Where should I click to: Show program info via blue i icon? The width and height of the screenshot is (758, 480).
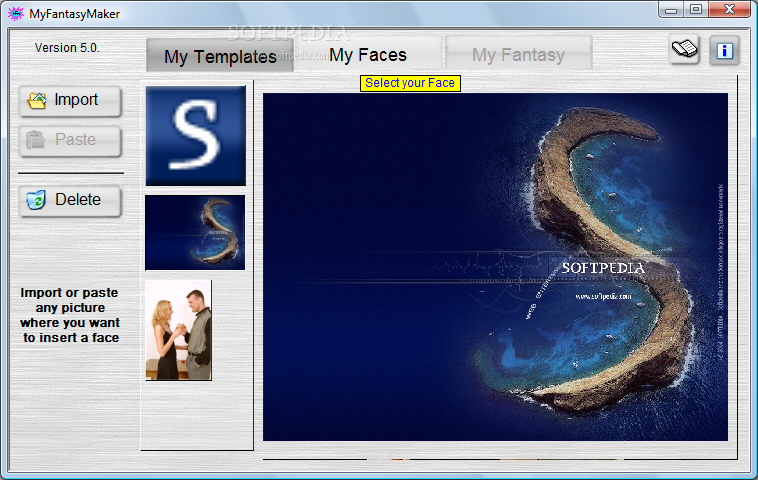pos(724,50)
